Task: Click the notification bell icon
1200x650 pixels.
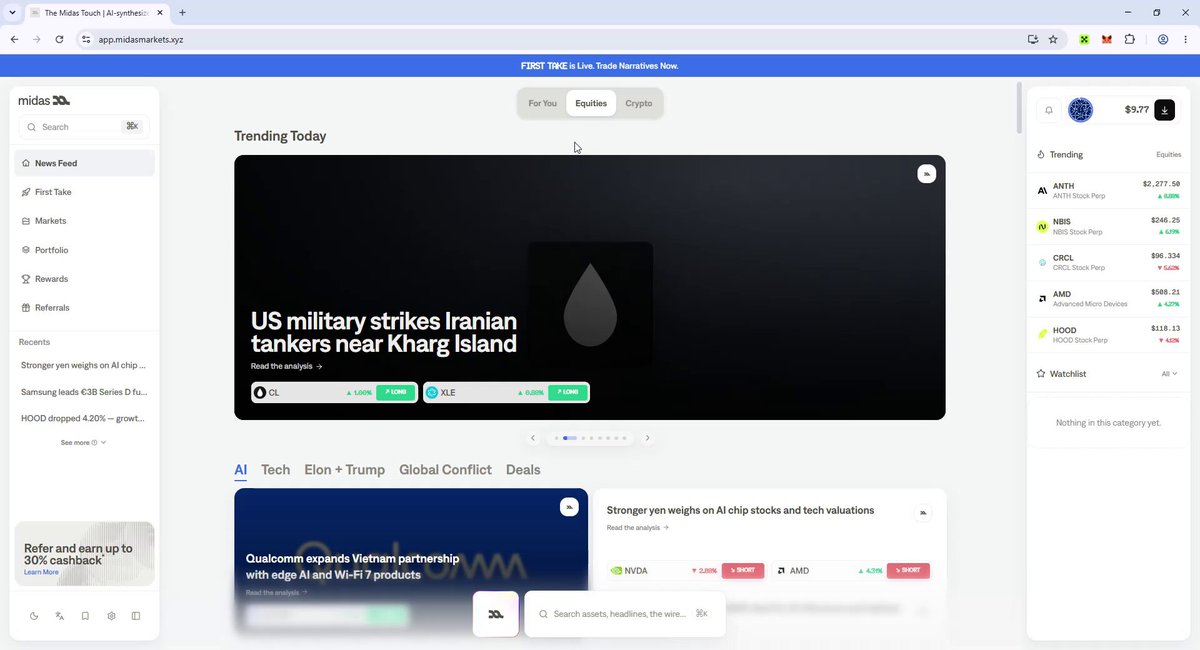Action: click(1049, 110)
